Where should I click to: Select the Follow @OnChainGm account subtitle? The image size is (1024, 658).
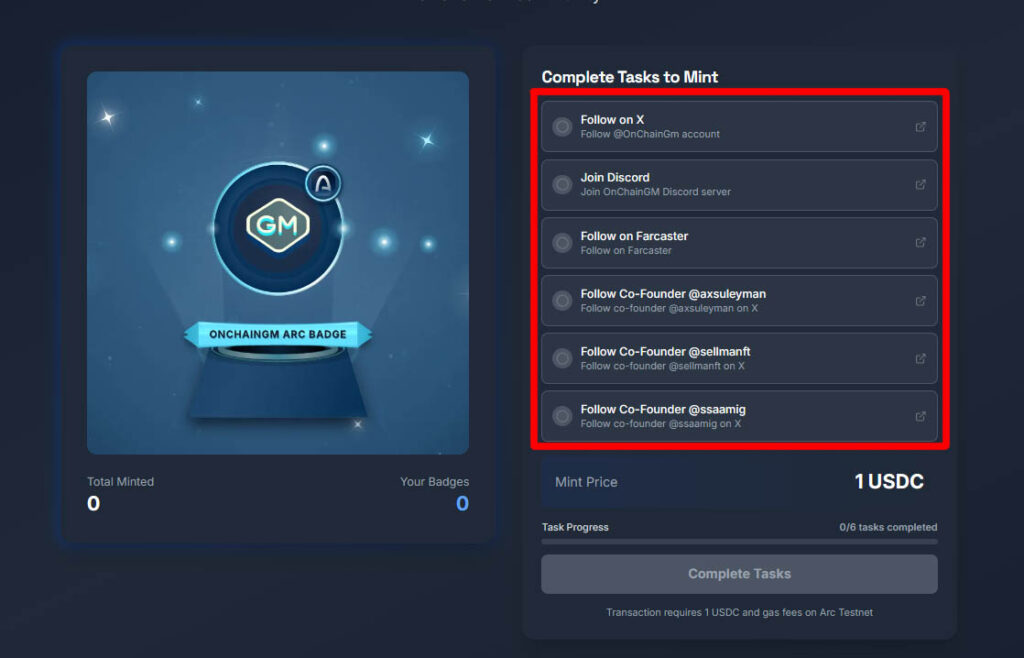point(650,134)
